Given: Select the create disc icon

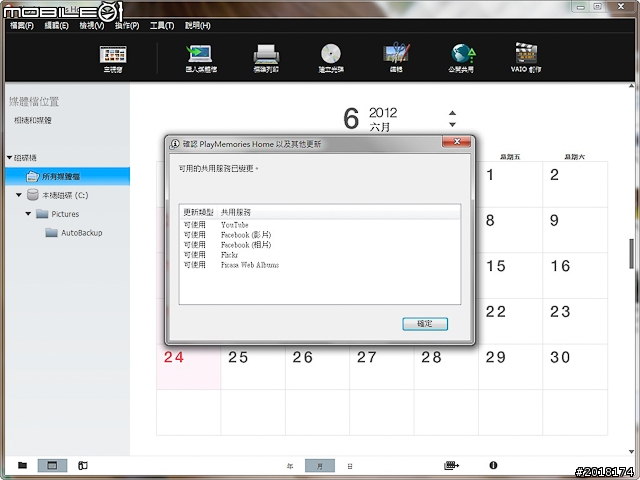Looking at the screenshot, I should [x=331, y=55].
